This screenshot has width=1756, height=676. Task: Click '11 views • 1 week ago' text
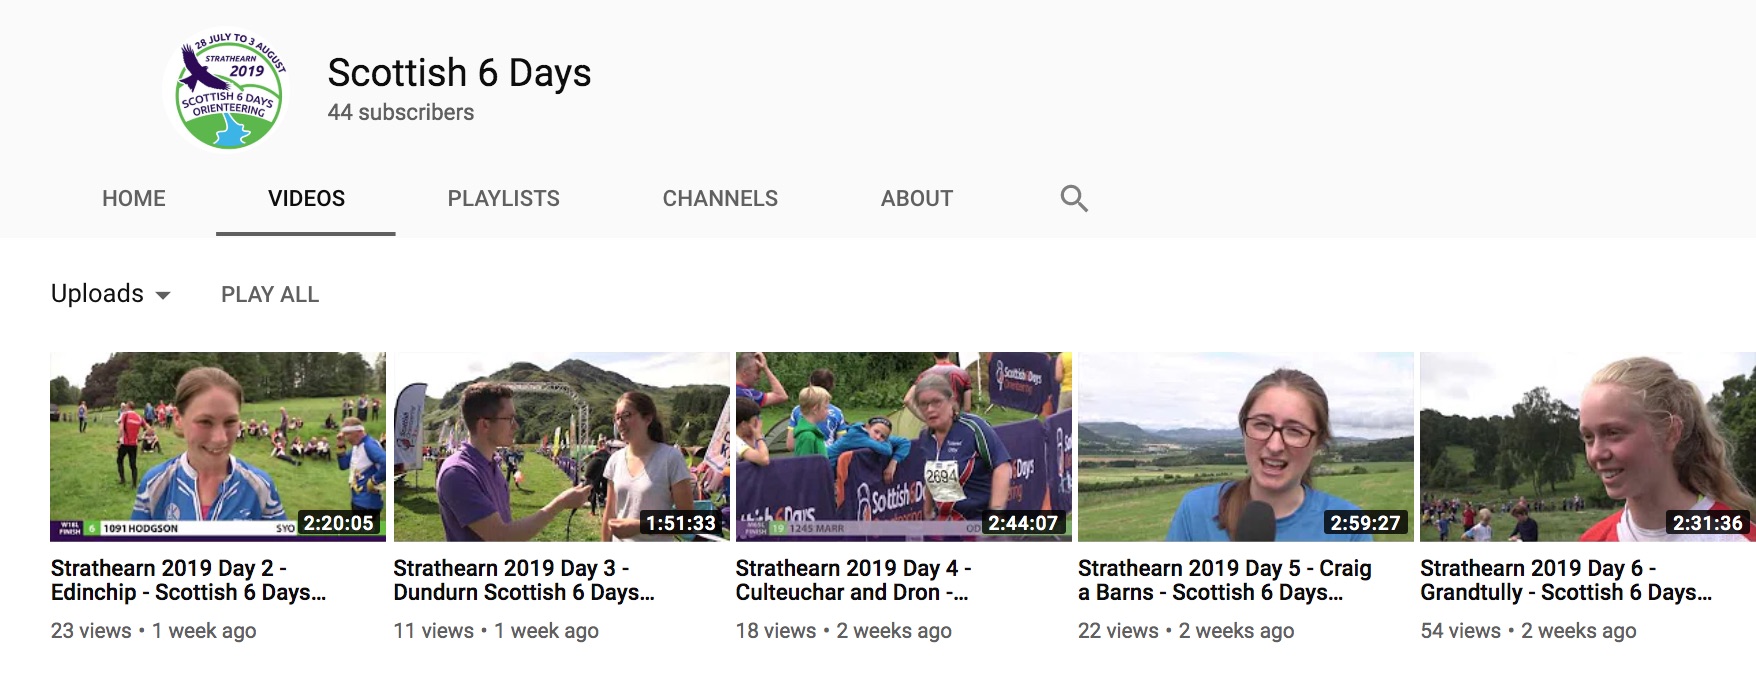pos(496,631)
